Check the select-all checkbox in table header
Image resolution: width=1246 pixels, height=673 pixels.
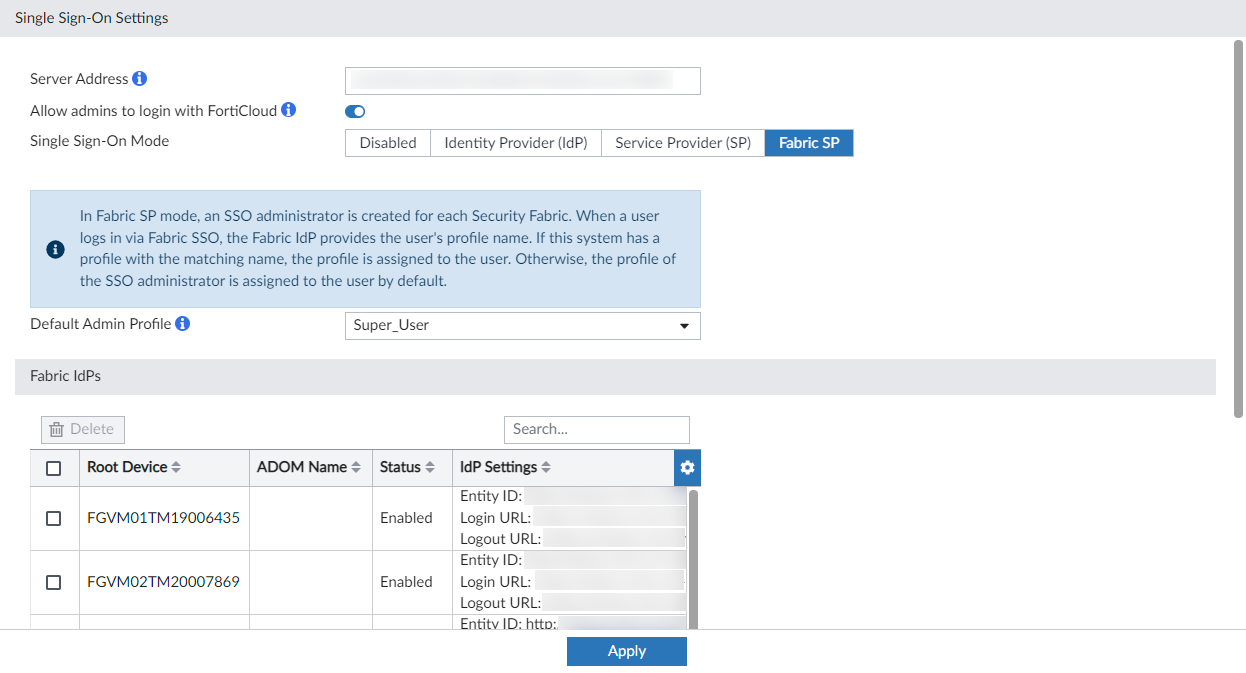click(54, 467)
